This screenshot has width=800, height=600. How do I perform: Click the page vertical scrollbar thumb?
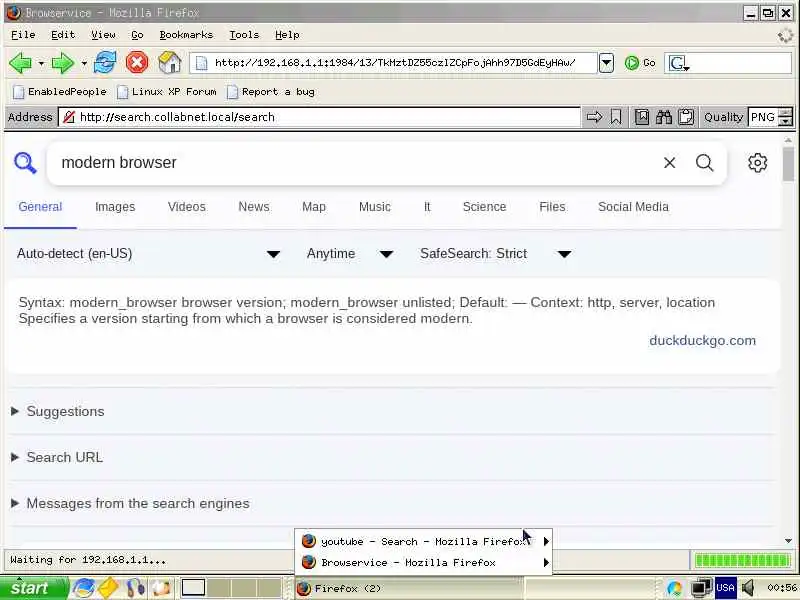coord(788,163)
